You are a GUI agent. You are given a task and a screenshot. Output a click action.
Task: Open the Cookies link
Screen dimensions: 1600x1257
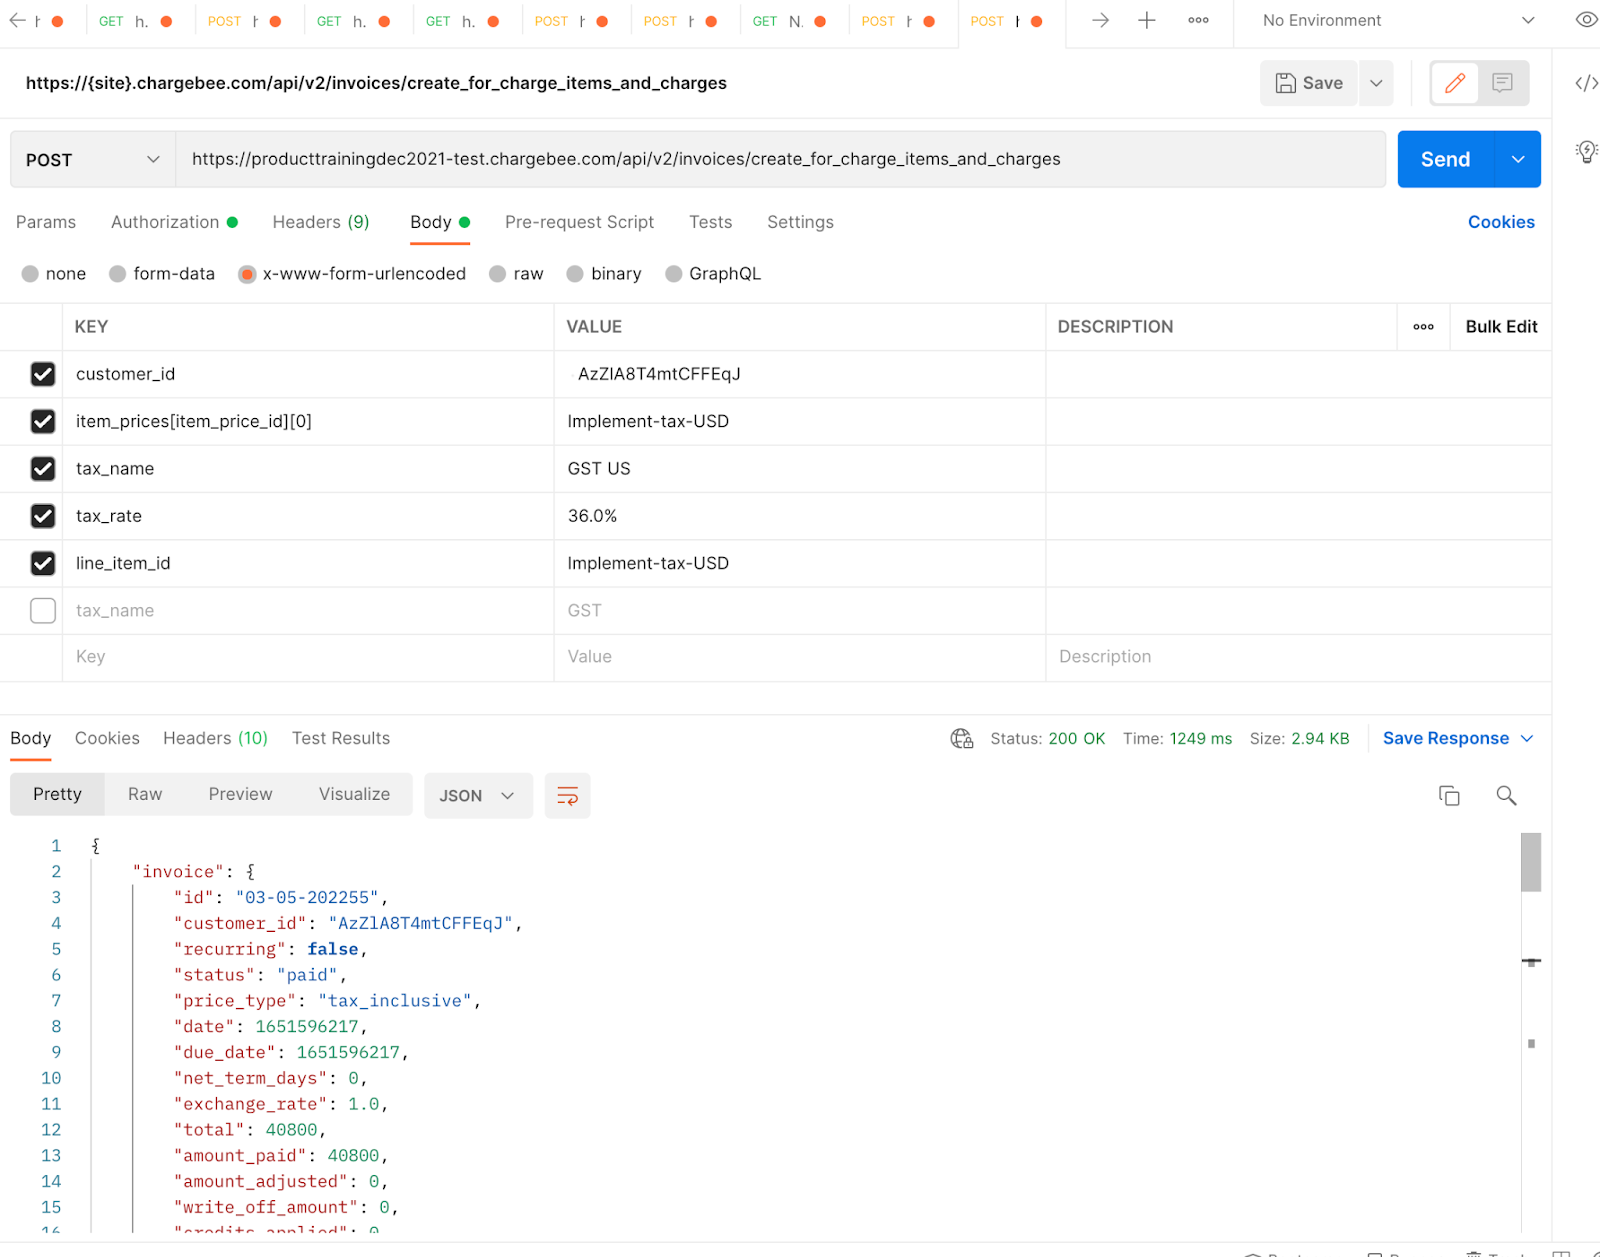pyautogui.click(x=1501, y=222)
